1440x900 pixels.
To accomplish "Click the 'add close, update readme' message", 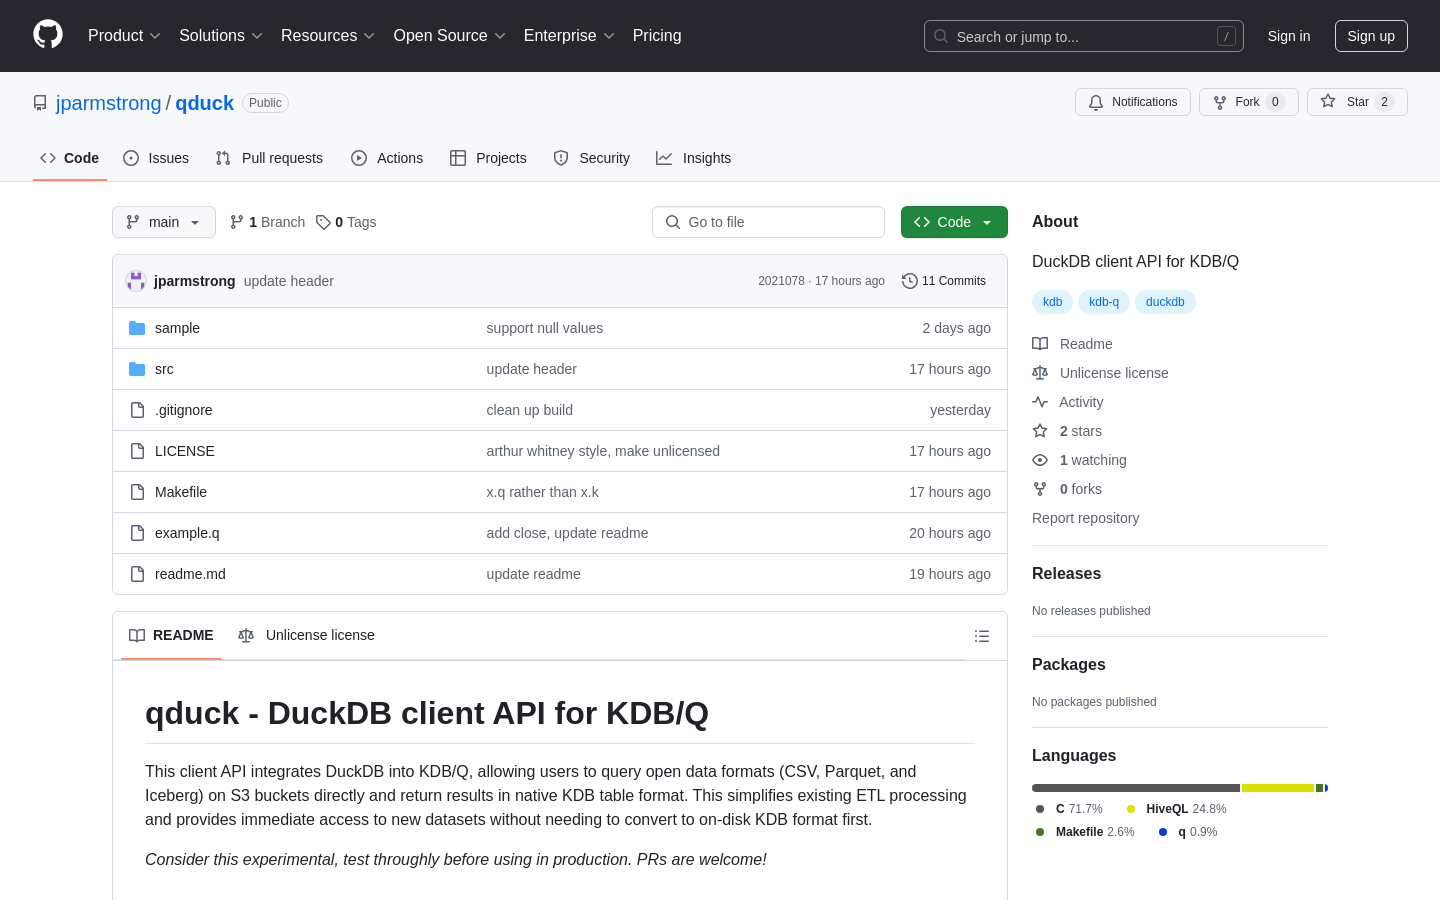I will (567, 533).
